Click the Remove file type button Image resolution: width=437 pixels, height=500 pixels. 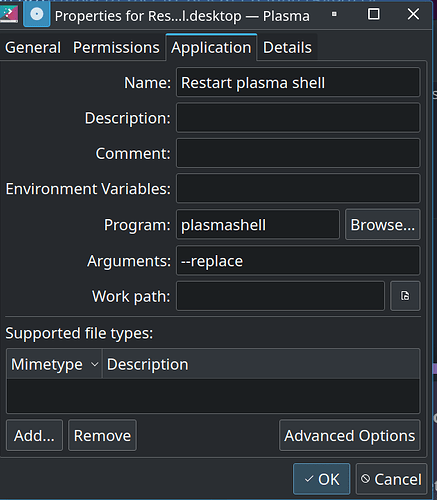pyautogui.click(x=102, y=435)
